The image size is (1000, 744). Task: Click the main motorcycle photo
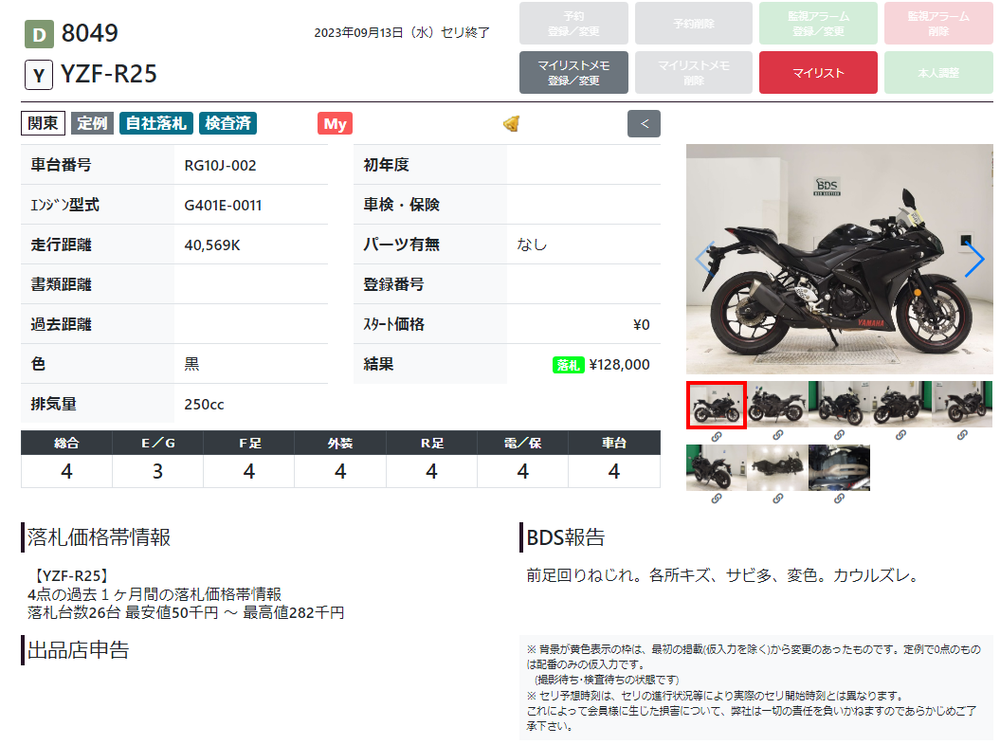coord(839,259)
